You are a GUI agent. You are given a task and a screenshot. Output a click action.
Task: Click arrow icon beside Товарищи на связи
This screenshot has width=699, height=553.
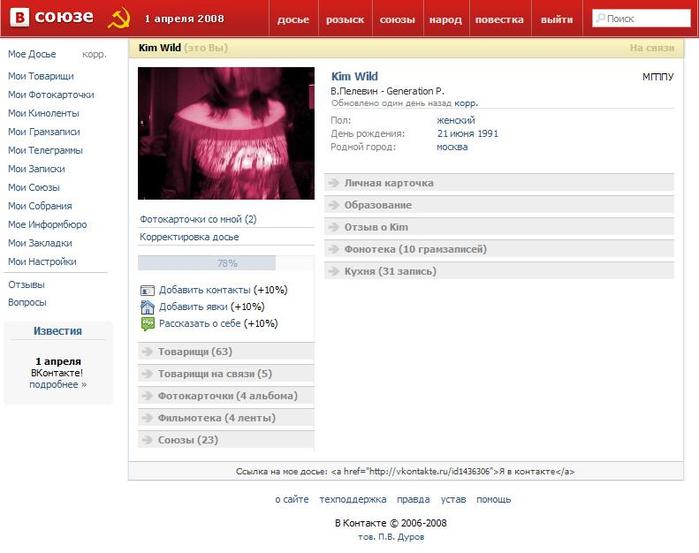tap(147, 374)
